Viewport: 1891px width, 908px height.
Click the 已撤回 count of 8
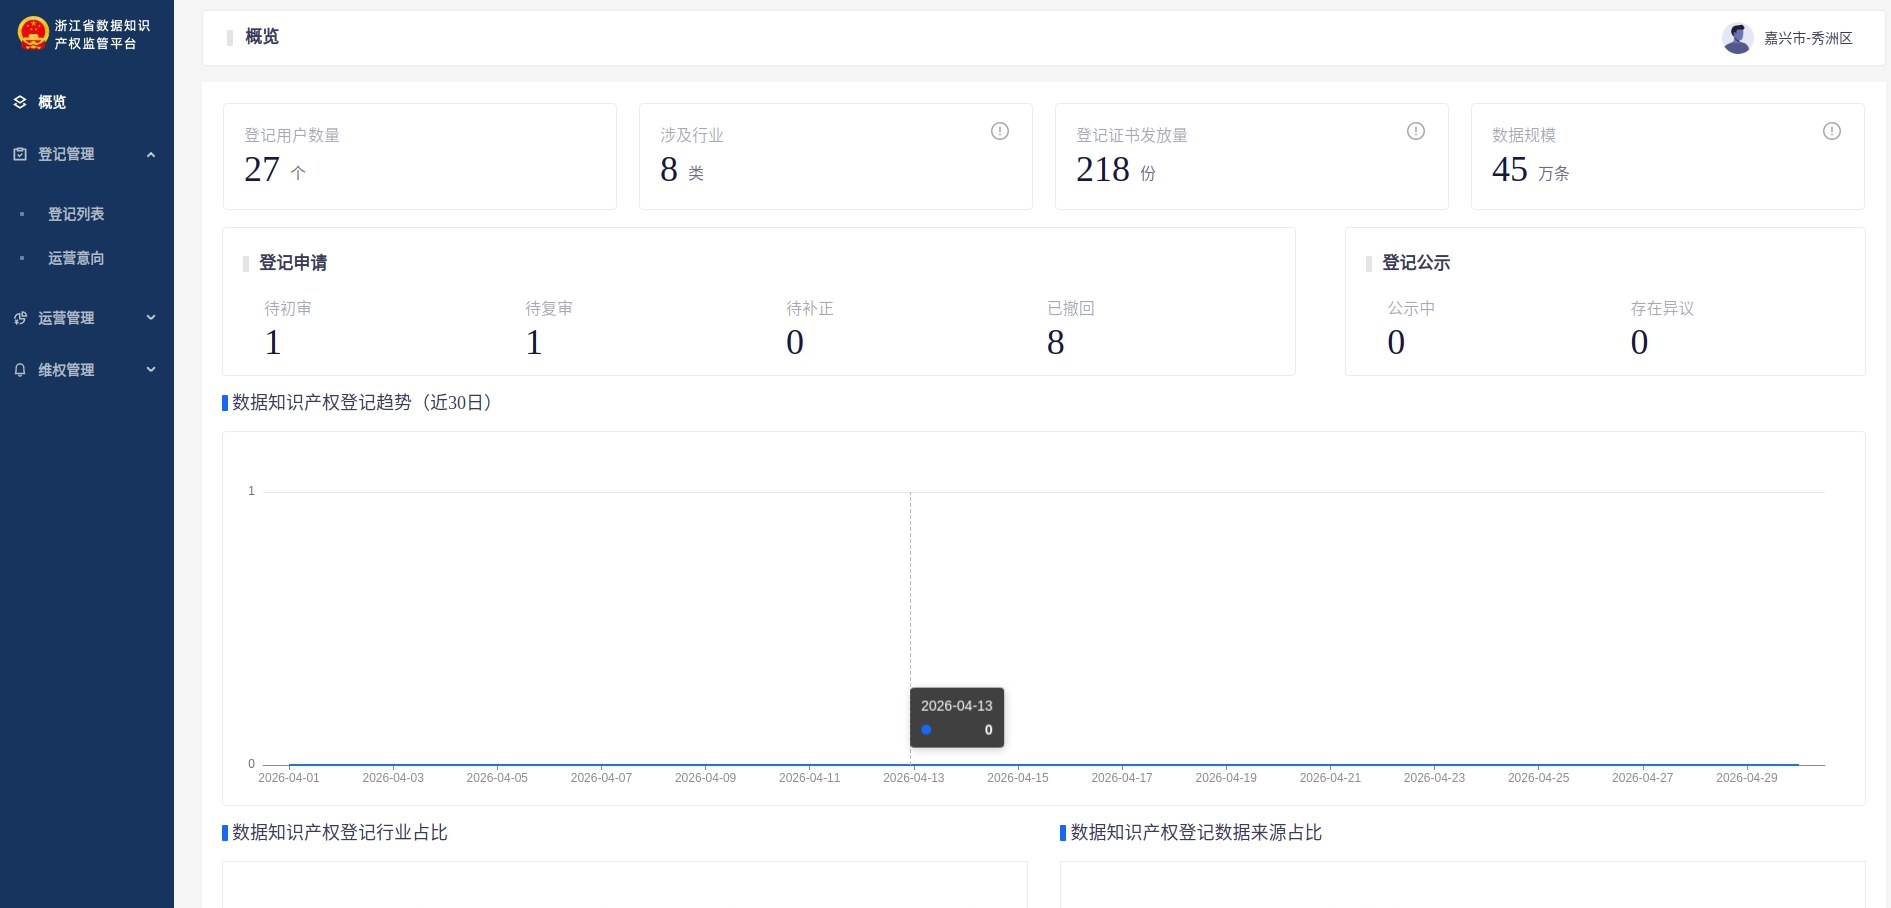click(x=1055, y=342)
